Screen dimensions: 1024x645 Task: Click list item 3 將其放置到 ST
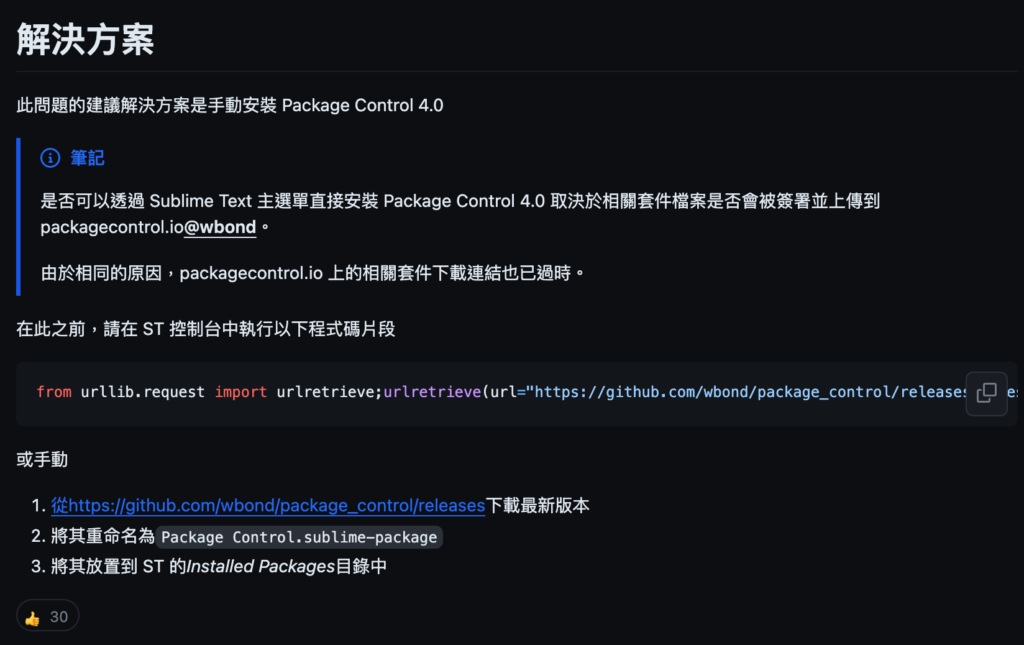pyautogui.click(x=209, y=566)
